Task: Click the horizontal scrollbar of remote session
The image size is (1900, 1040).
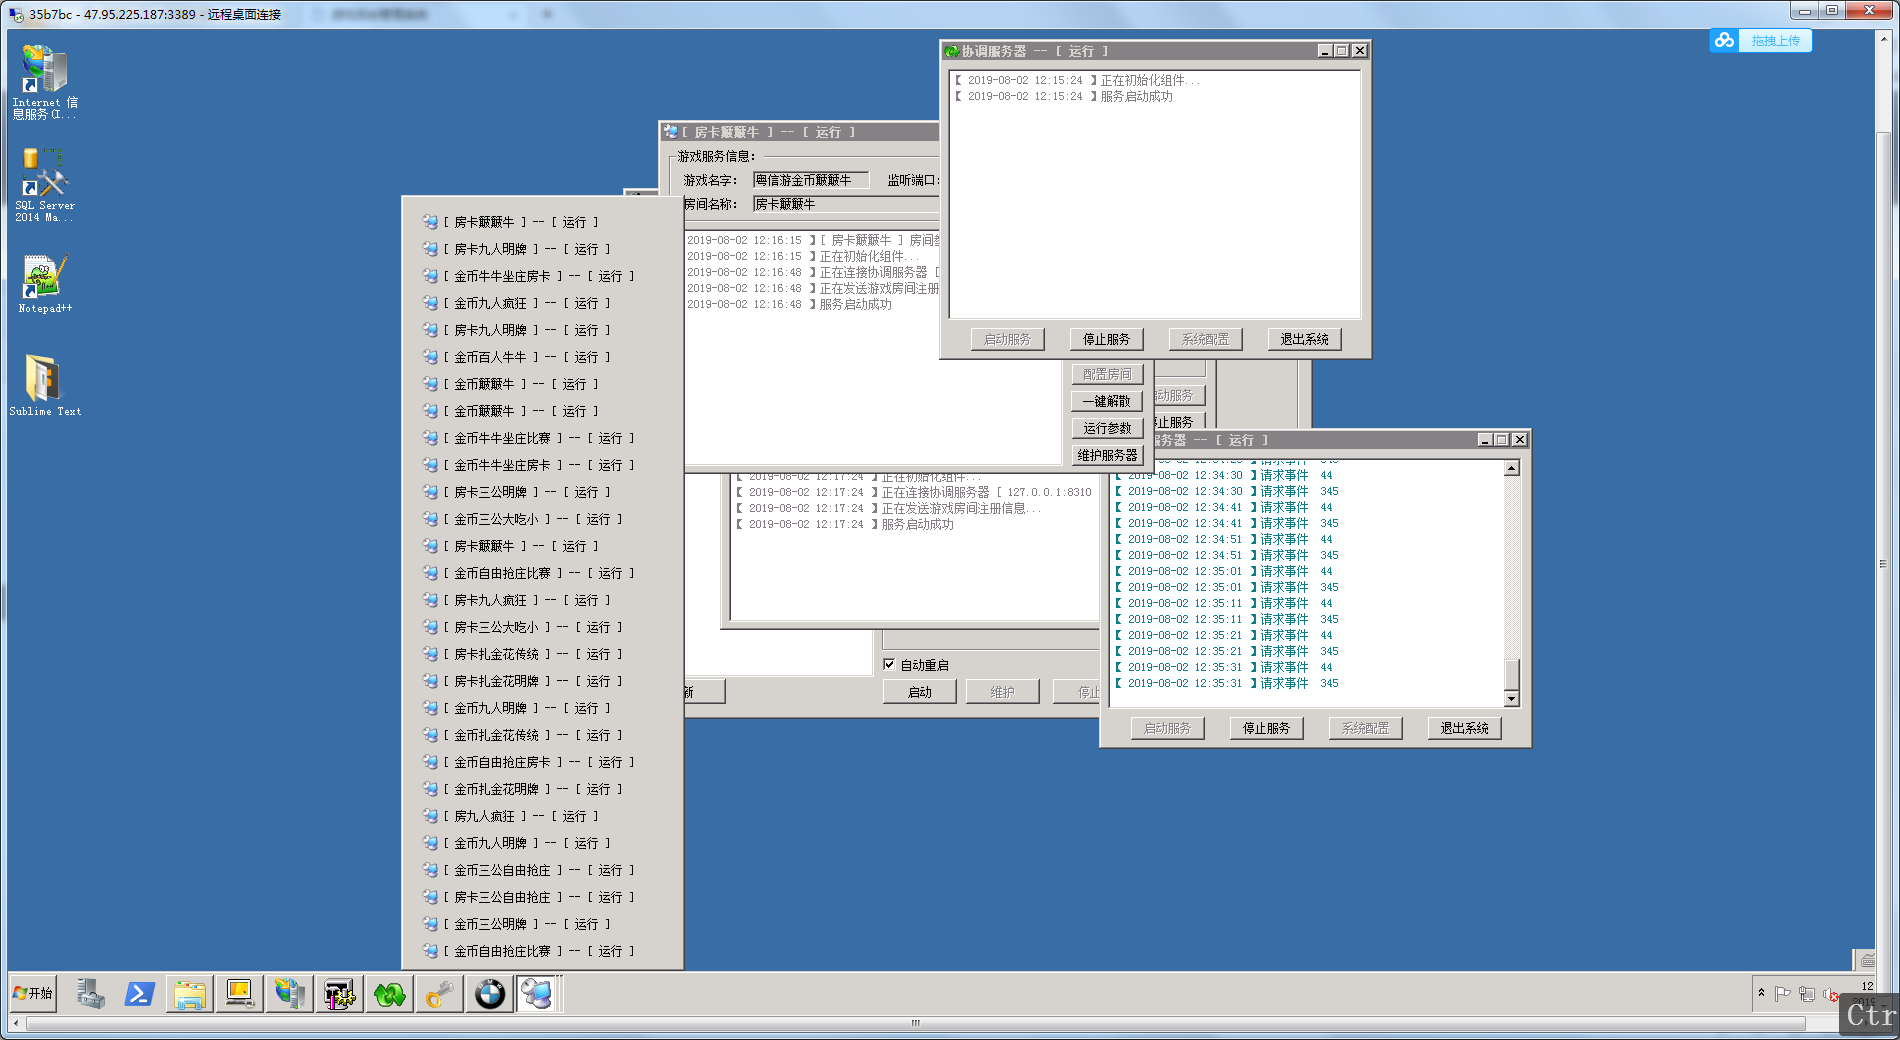Action: point(914,1023)
